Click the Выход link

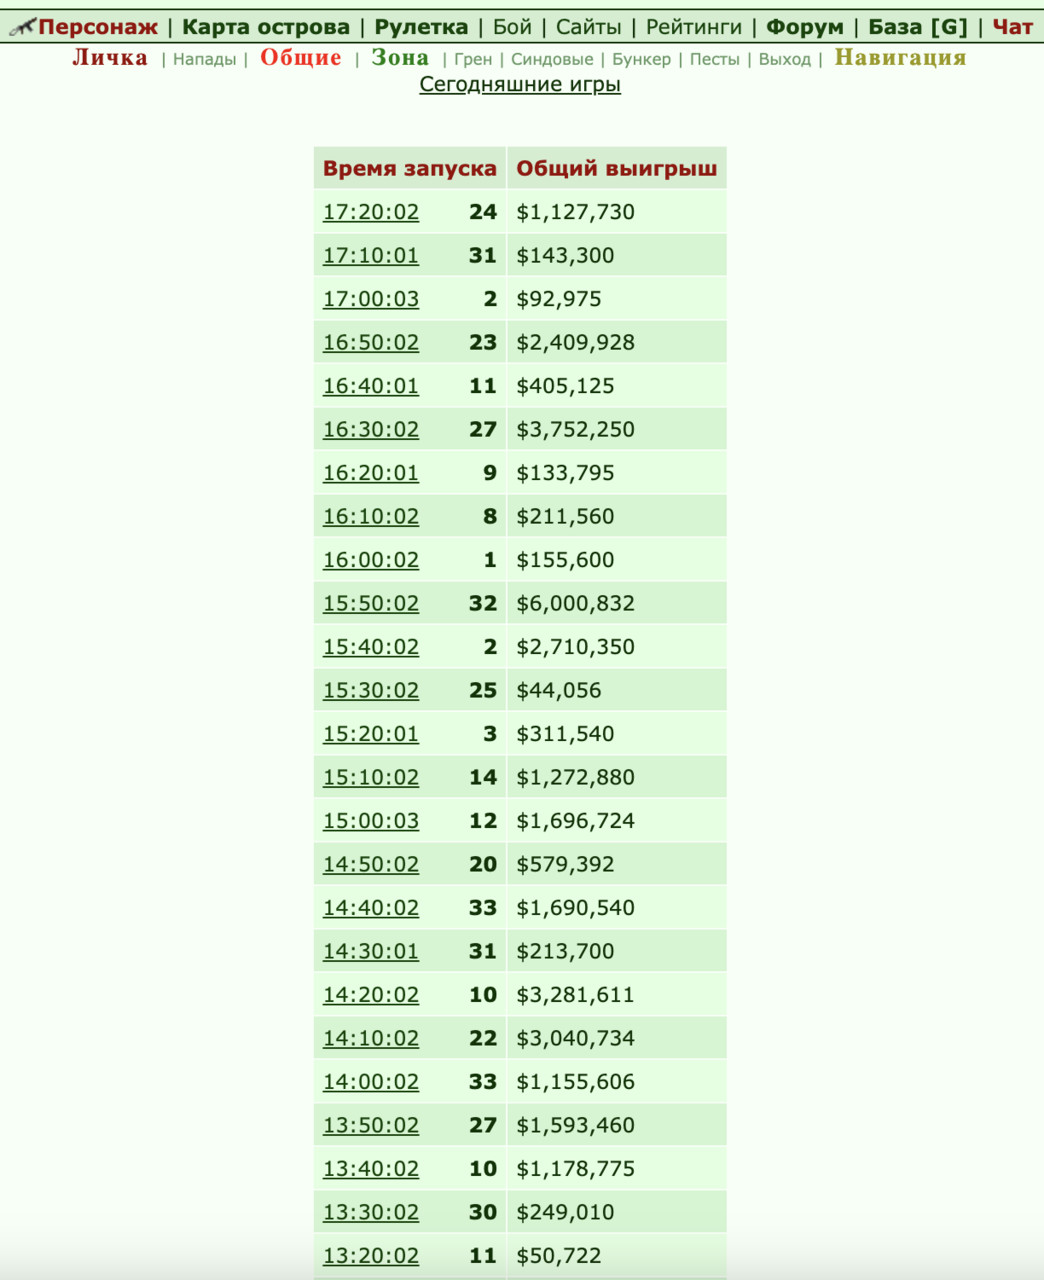coord(785,60)
